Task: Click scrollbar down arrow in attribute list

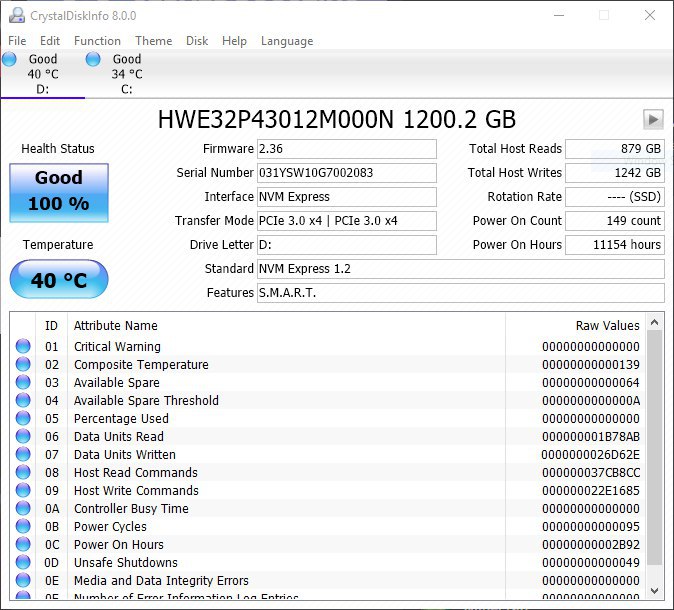Action: point(655,591)
